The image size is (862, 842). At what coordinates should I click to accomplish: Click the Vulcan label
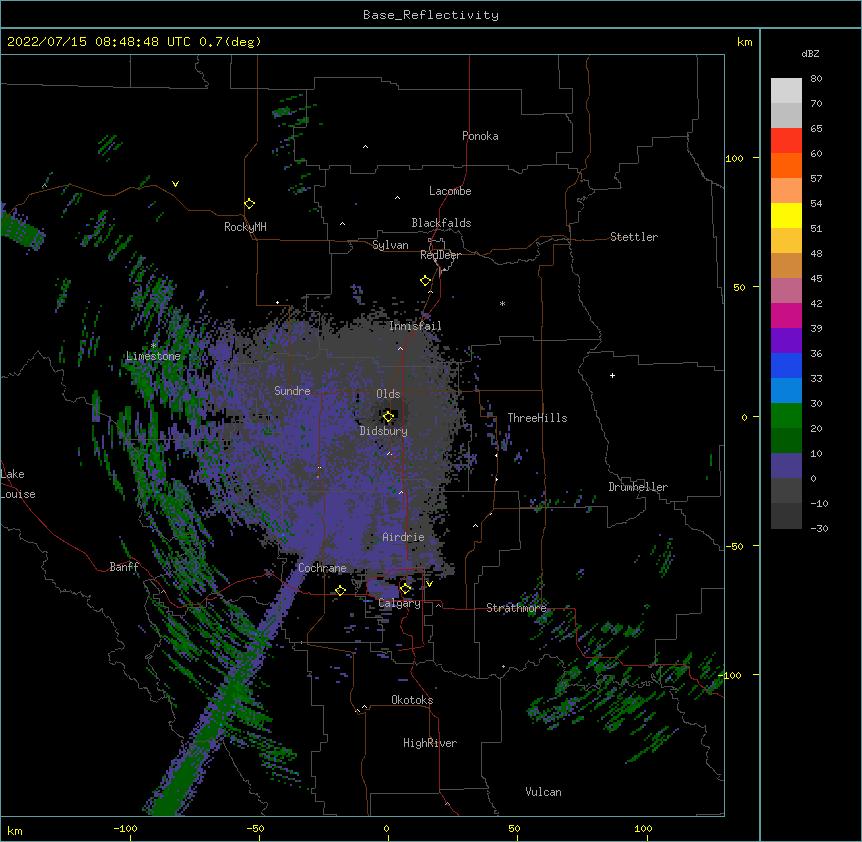click(x=543, y=792)
